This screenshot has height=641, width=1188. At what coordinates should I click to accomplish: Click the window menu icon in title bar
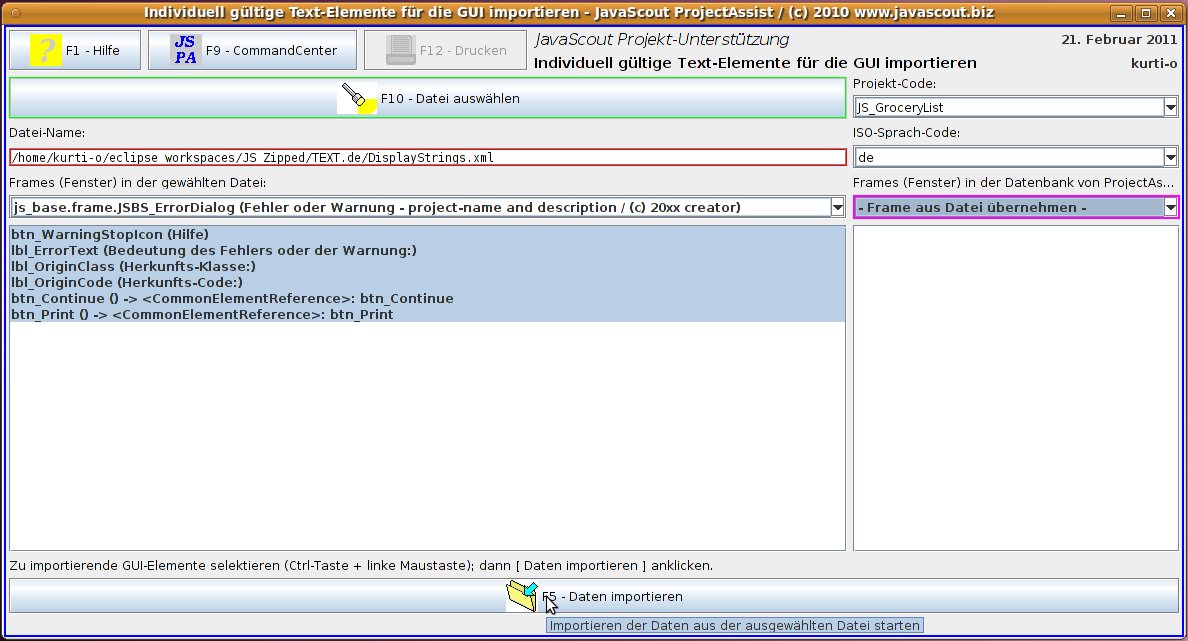[15, 13]
